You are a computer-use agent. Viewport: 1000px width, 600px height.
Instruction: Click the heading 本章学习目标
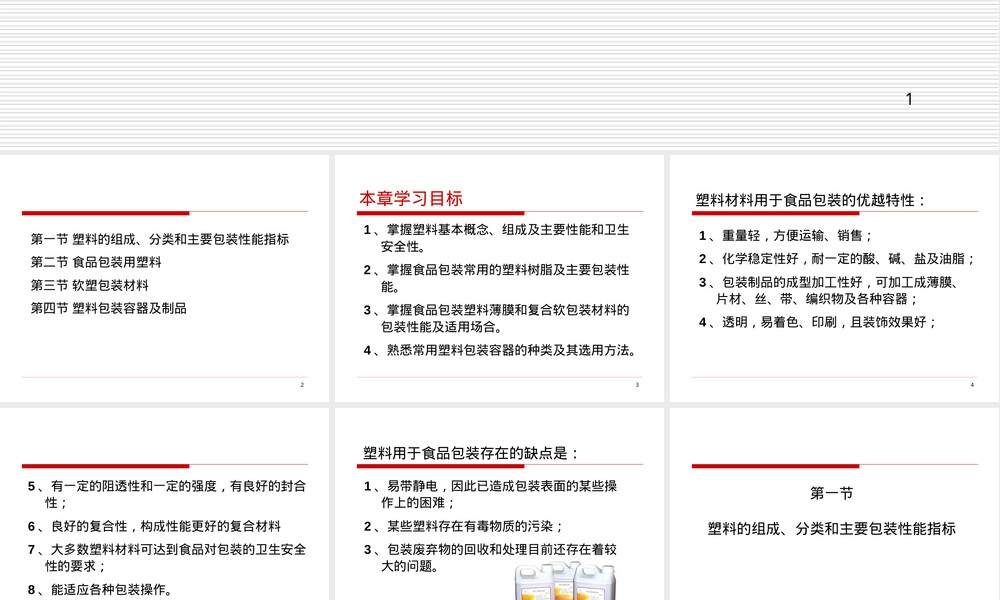pos(411,198)
